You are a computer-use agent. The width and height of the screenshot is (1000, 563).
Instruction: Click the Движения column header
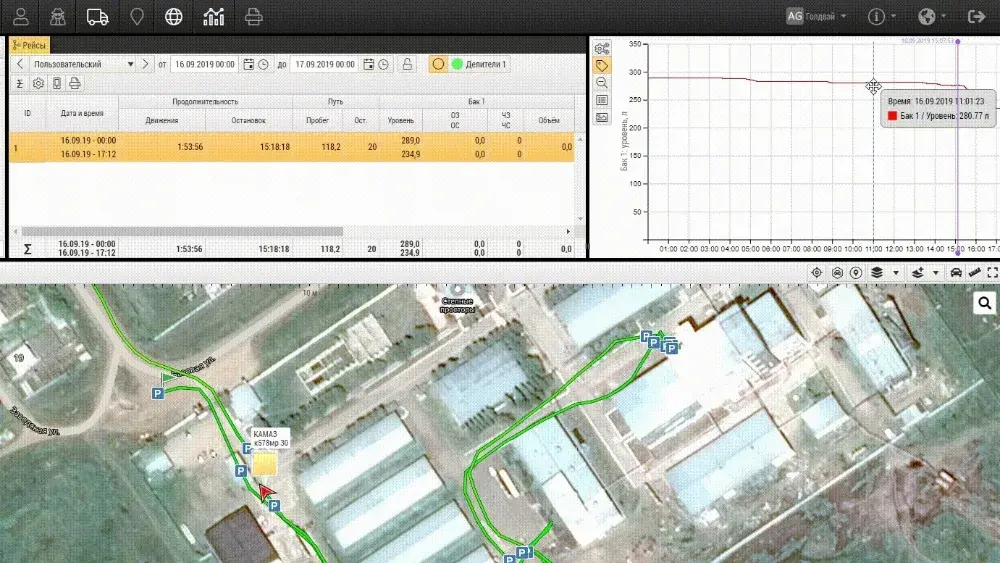pyautogui.click(x=162, y=121)
